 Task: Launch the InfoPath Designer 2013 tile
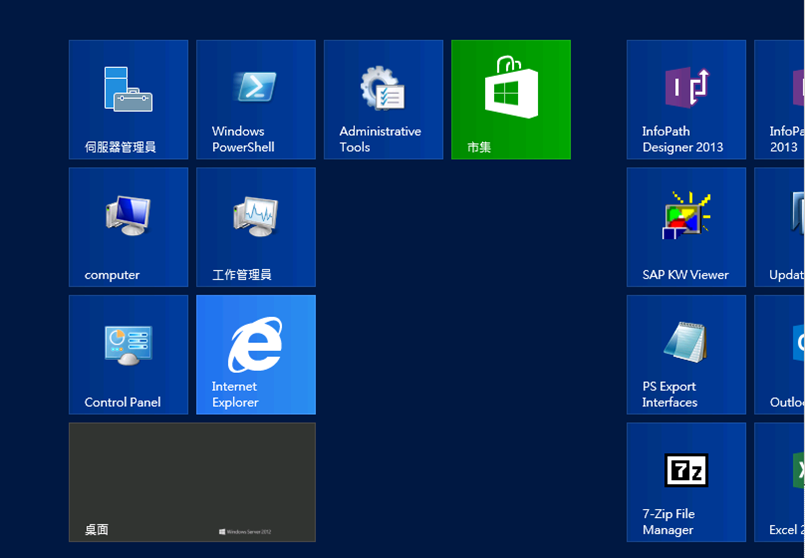pos(686,100)
